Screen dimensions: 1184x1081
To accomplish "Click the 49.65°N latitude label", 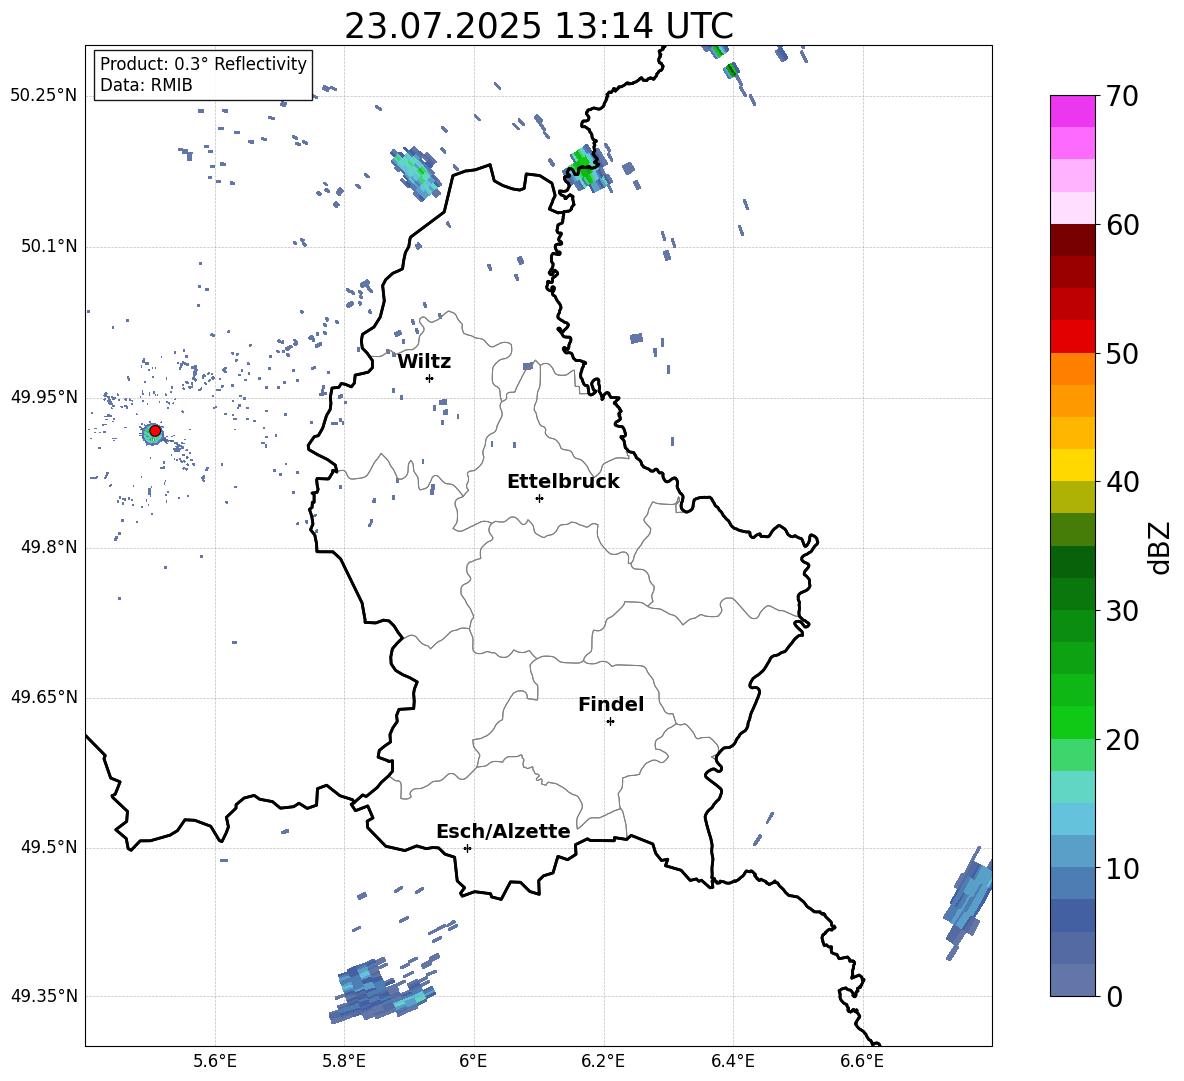I will [44, 697].
